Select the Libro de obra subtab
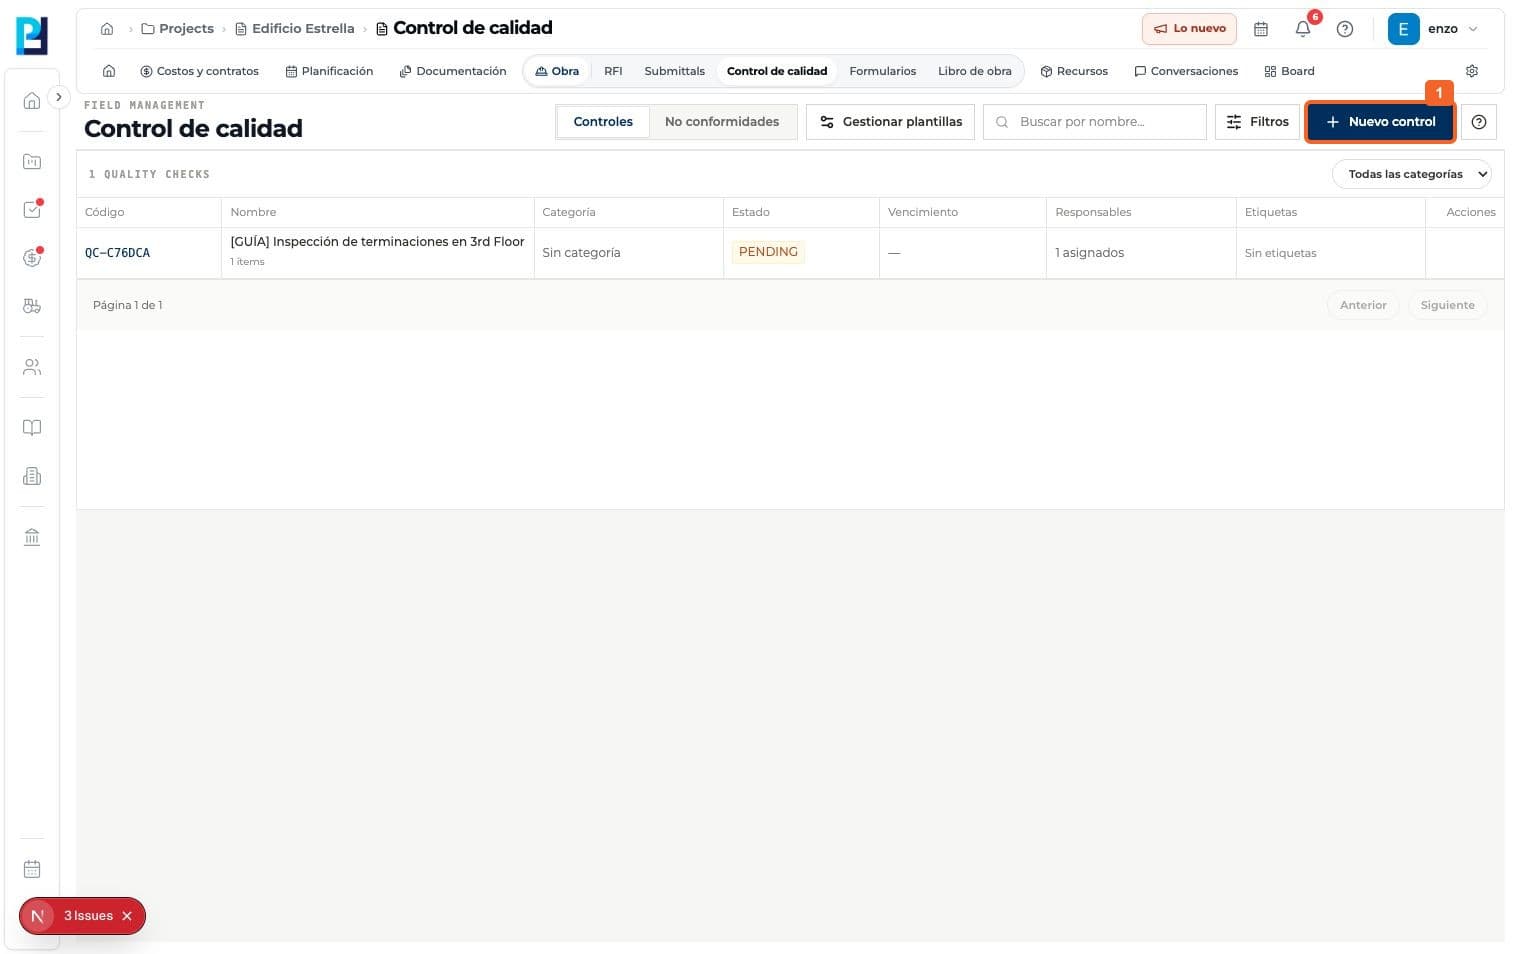 pyautogui.click(x=974, y=71)
